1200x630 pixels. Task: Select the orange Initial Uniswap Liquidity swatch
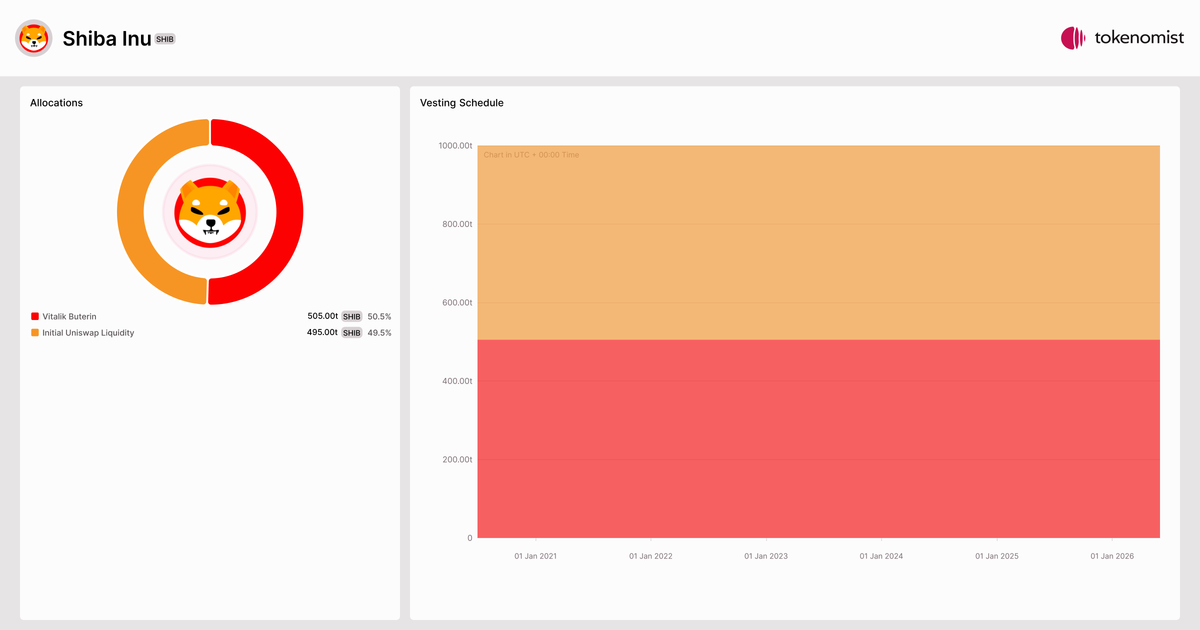pyautogui.click(x=35, y=332)
